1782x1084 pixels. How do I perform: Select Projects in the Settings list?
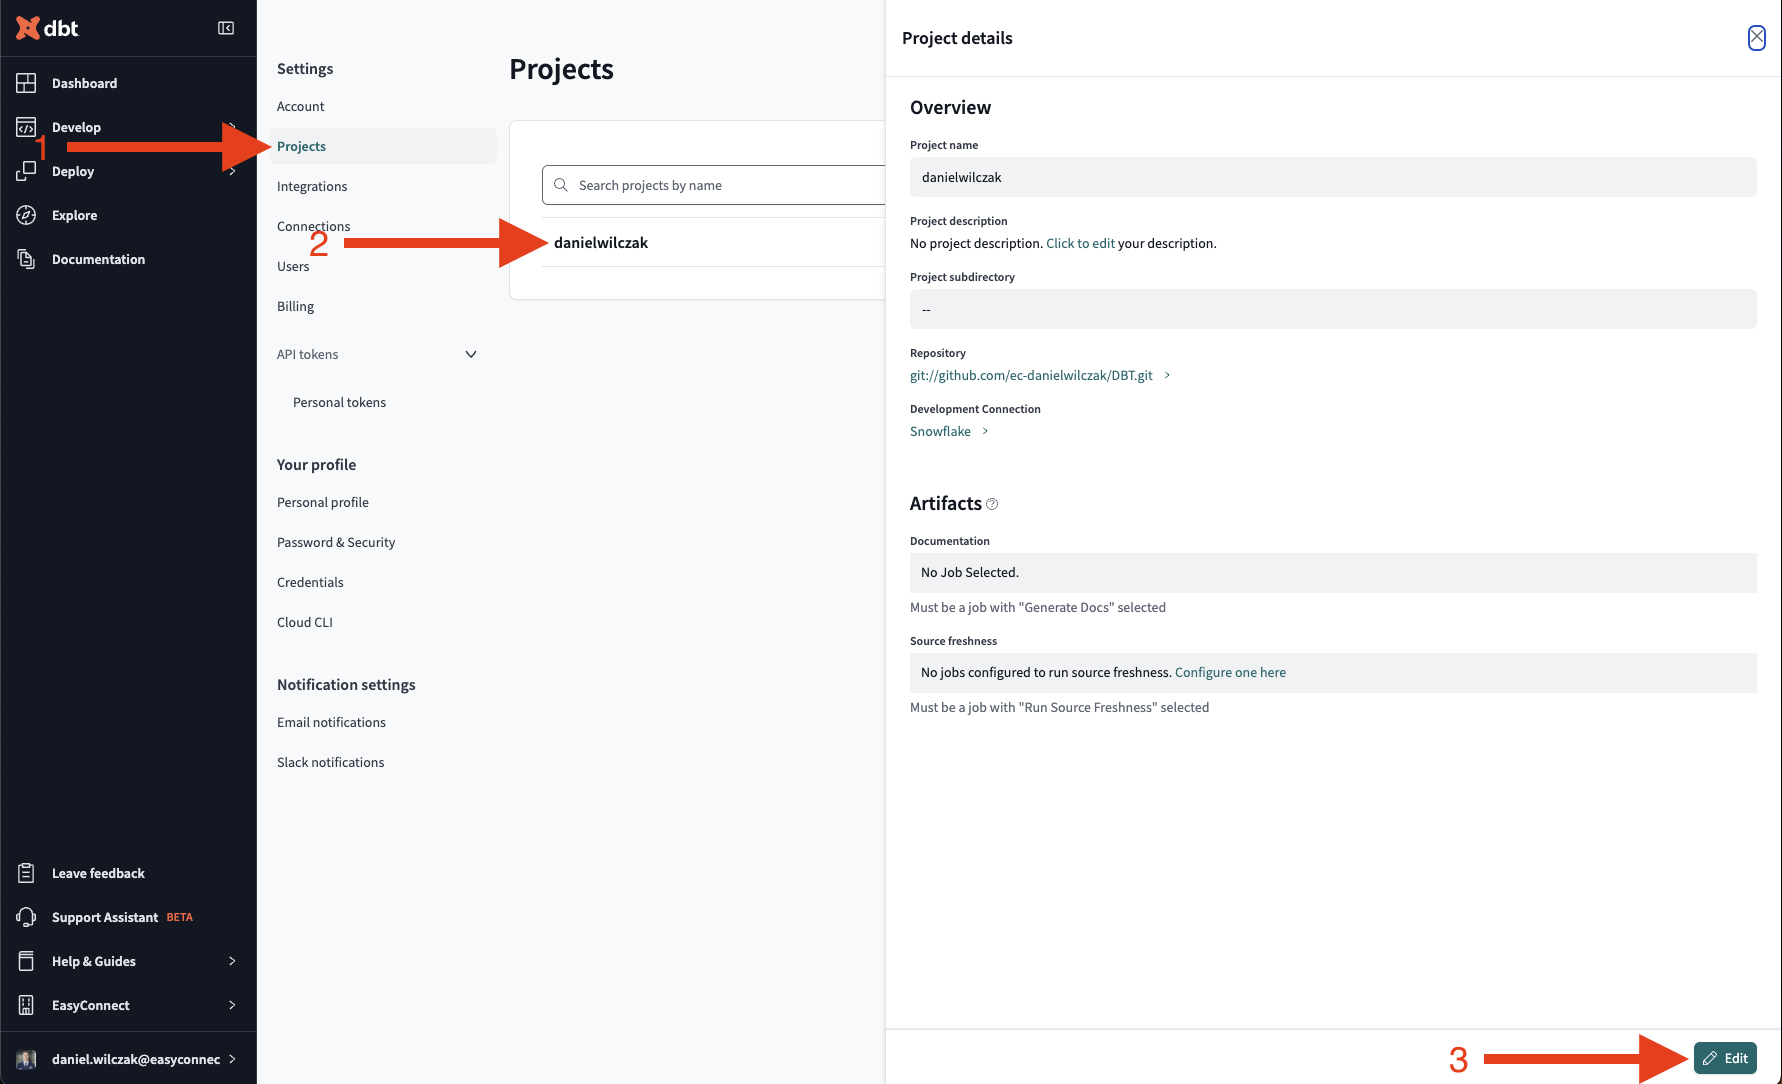(383, 146)
